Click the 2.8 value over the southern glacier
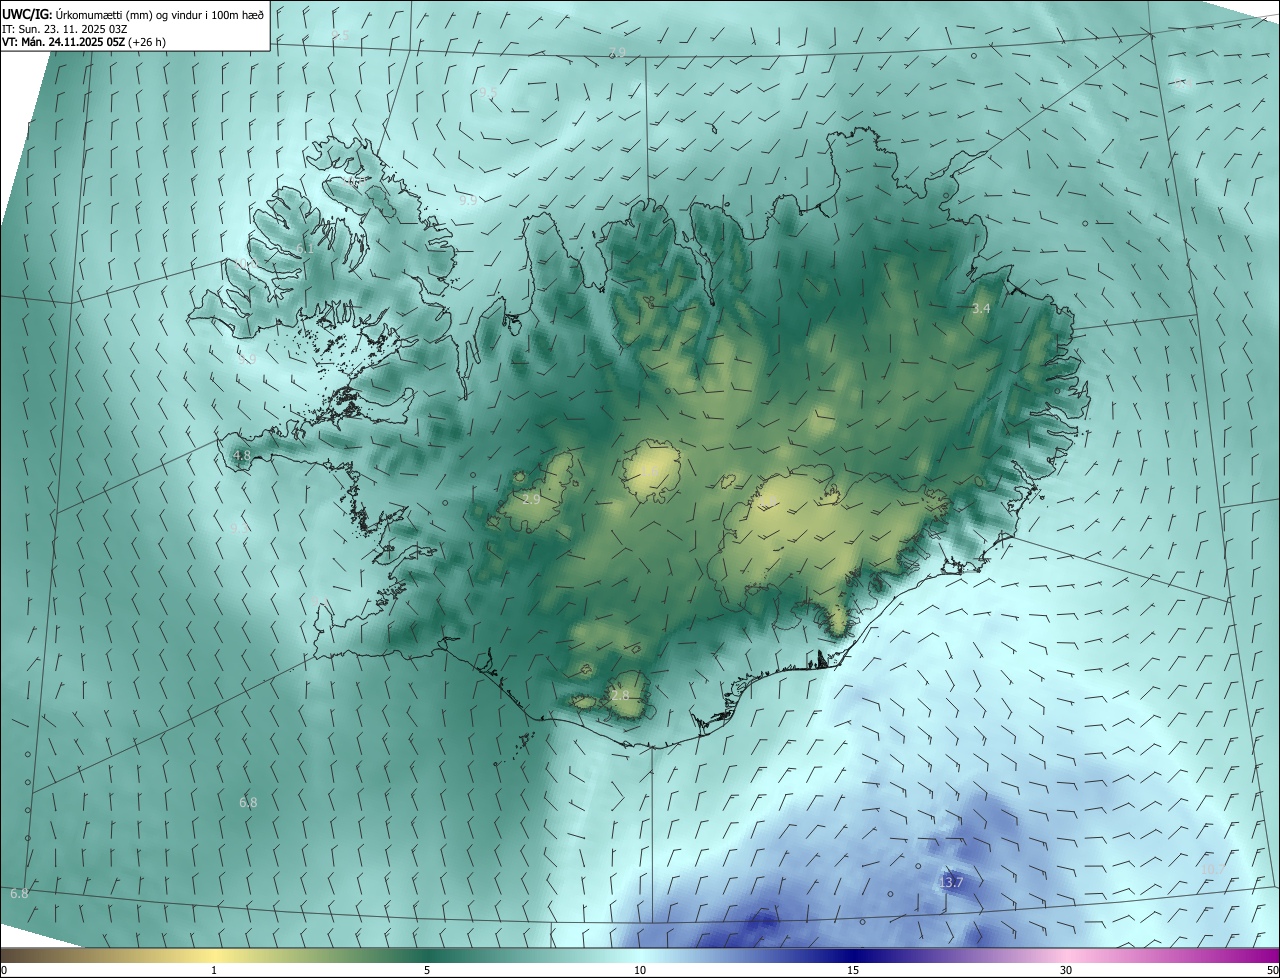The width and height of the screenshot is (1280, 978). click(620, 695)
